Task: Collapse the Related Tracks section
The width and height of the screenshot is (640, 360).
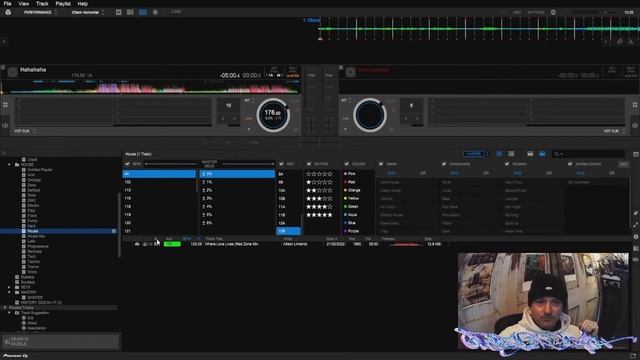Action: click(4, 308)
